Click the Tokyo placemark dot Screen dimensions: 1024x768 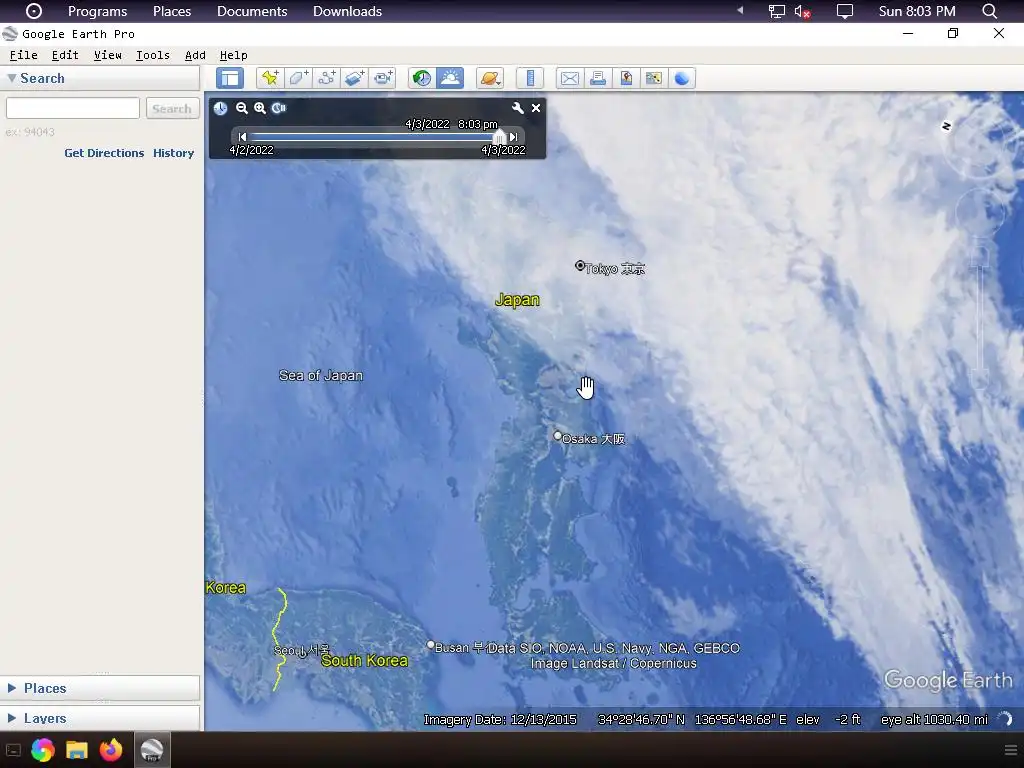click(x=579, y=265)
